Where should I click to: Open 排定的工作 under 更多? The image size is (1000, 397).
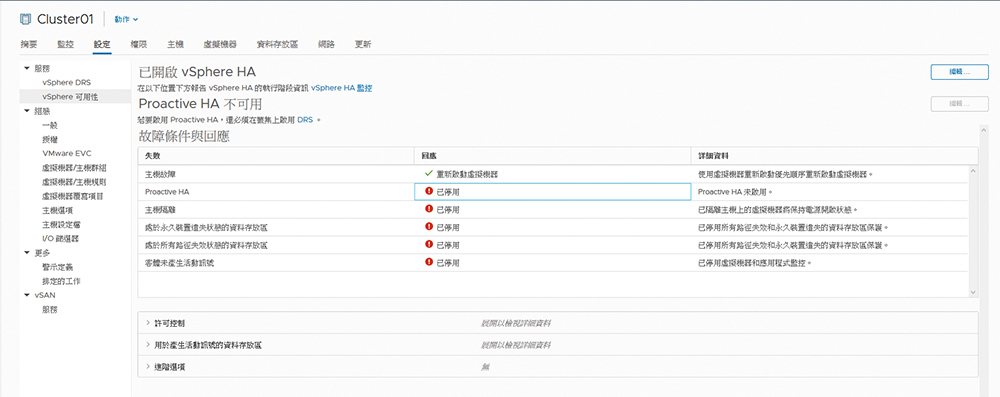click(x=61, y=281)
